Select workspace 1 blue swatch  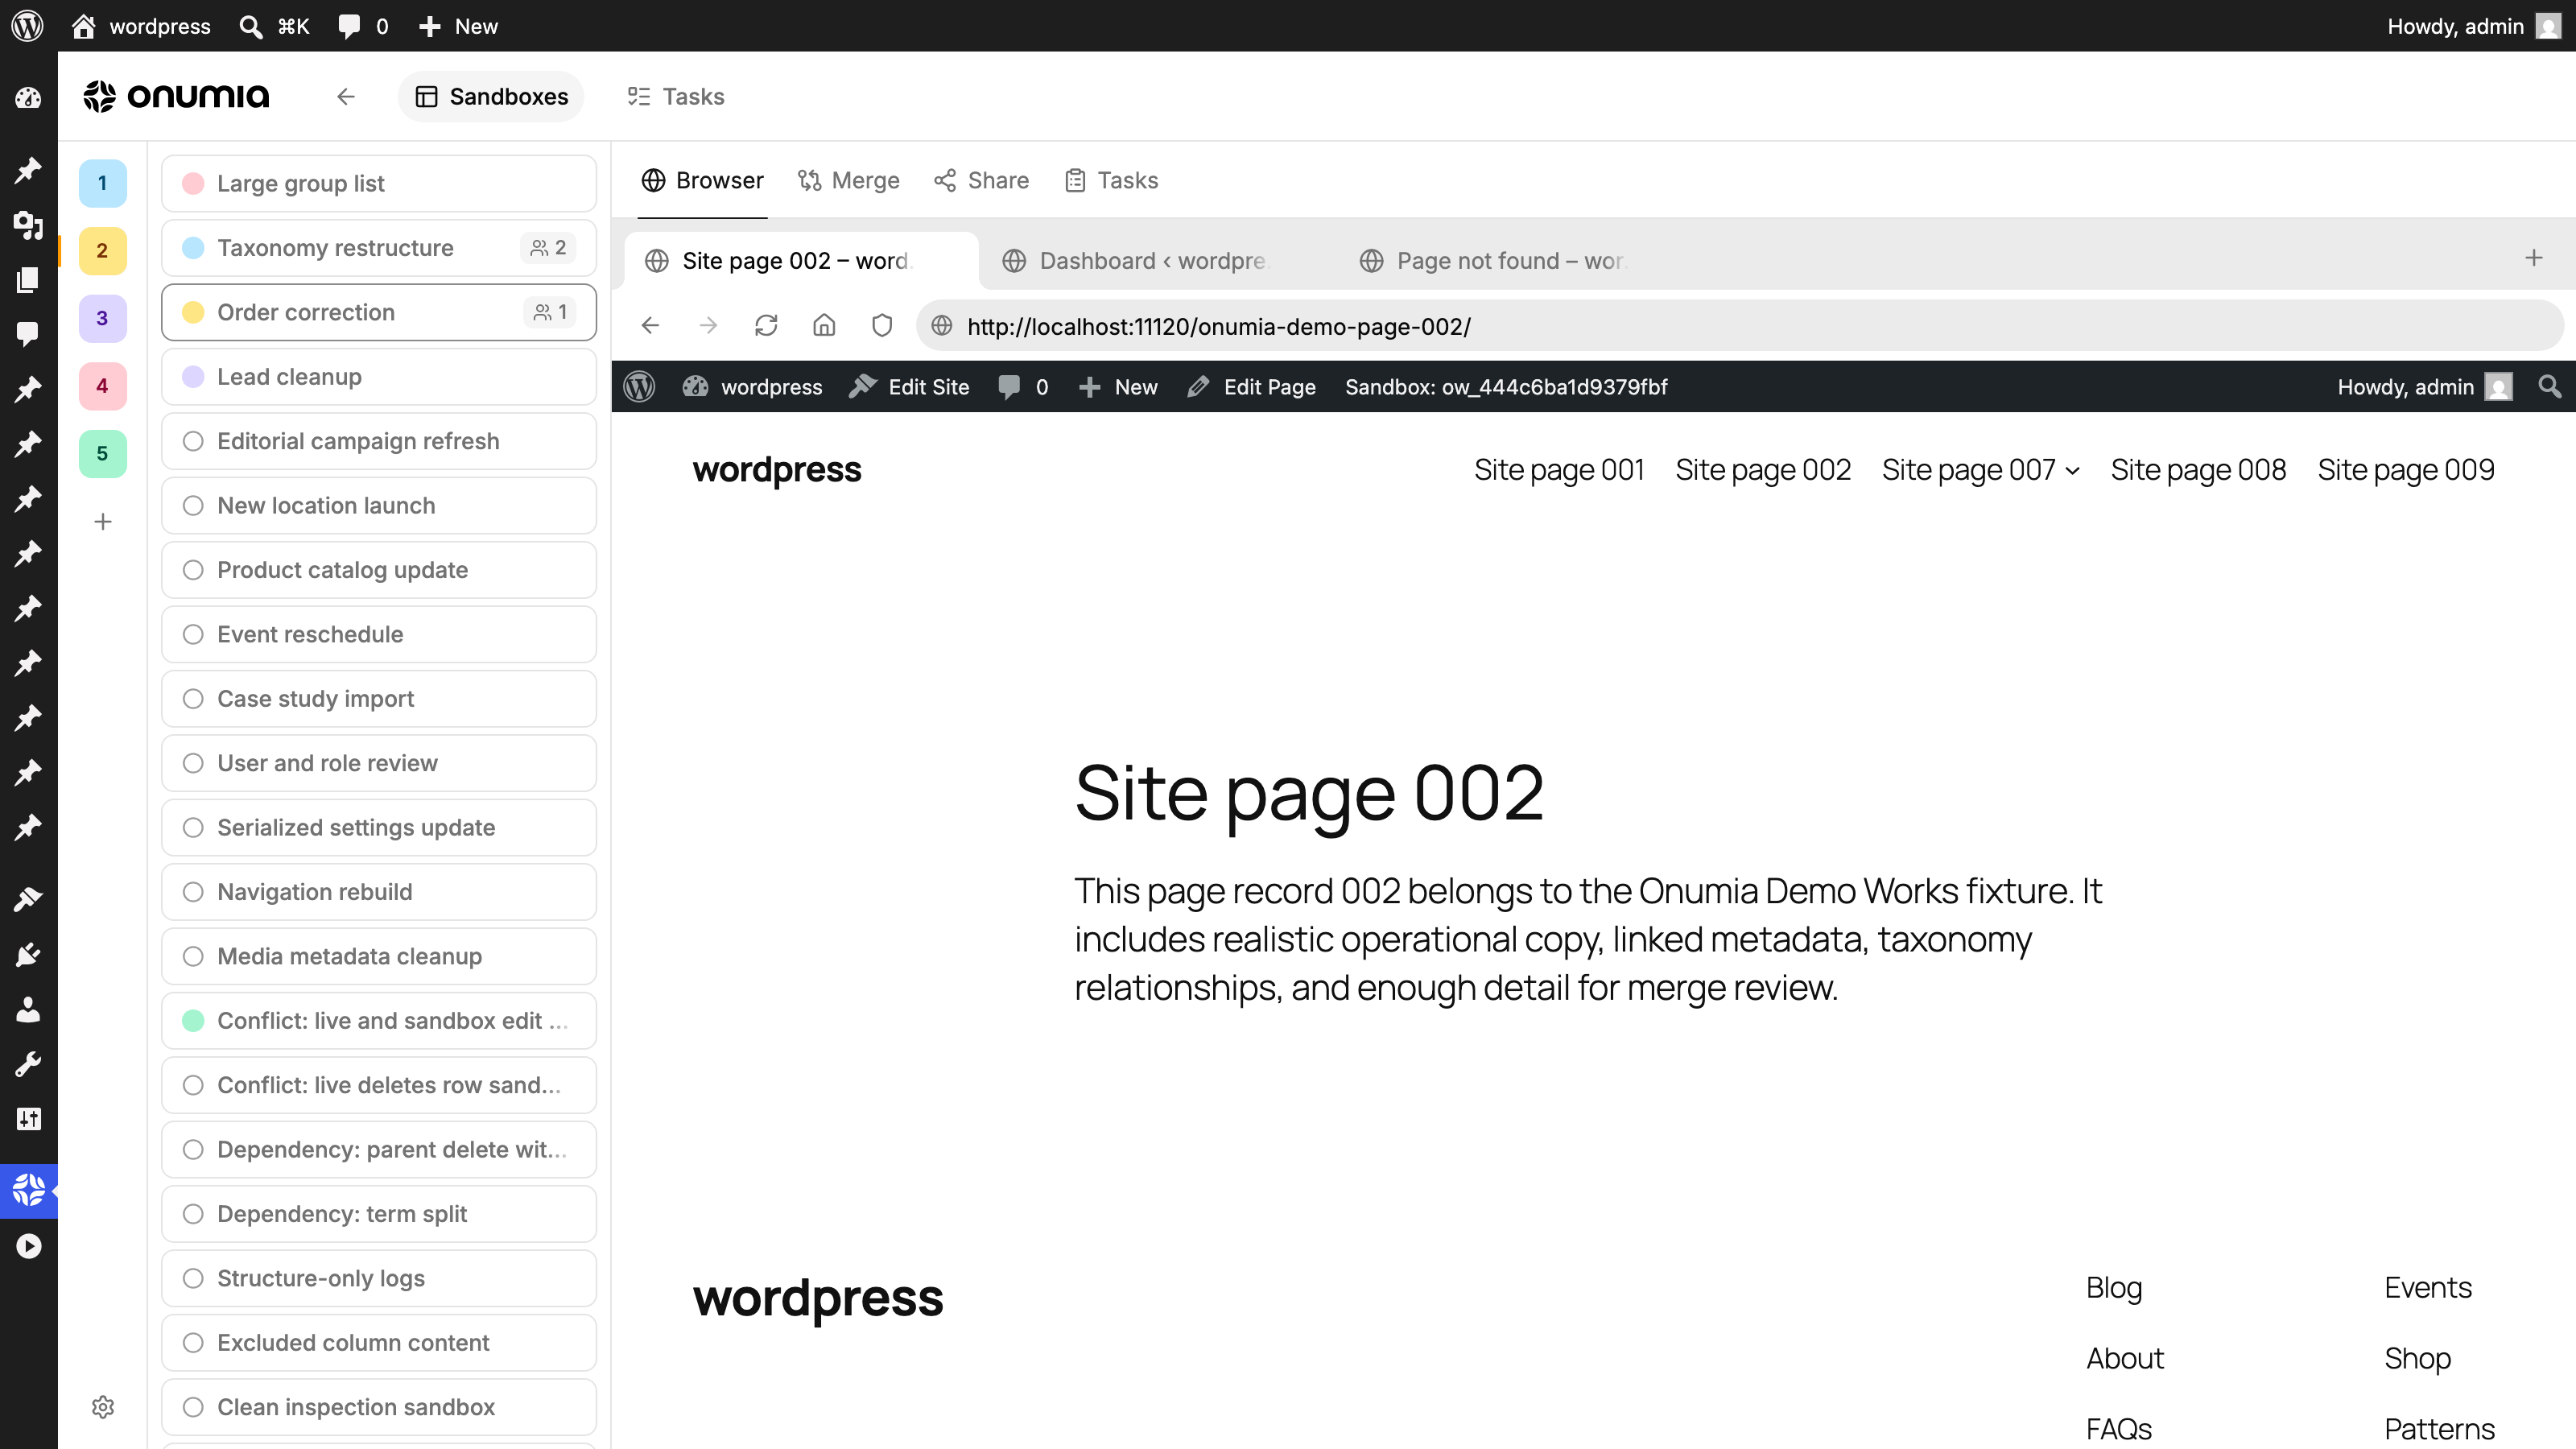click(x=103, y=183)
